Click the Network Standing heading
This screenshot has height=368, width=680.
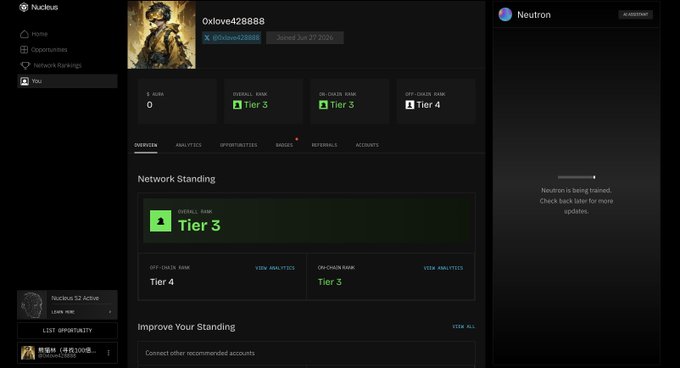click(x=177, y=179)
